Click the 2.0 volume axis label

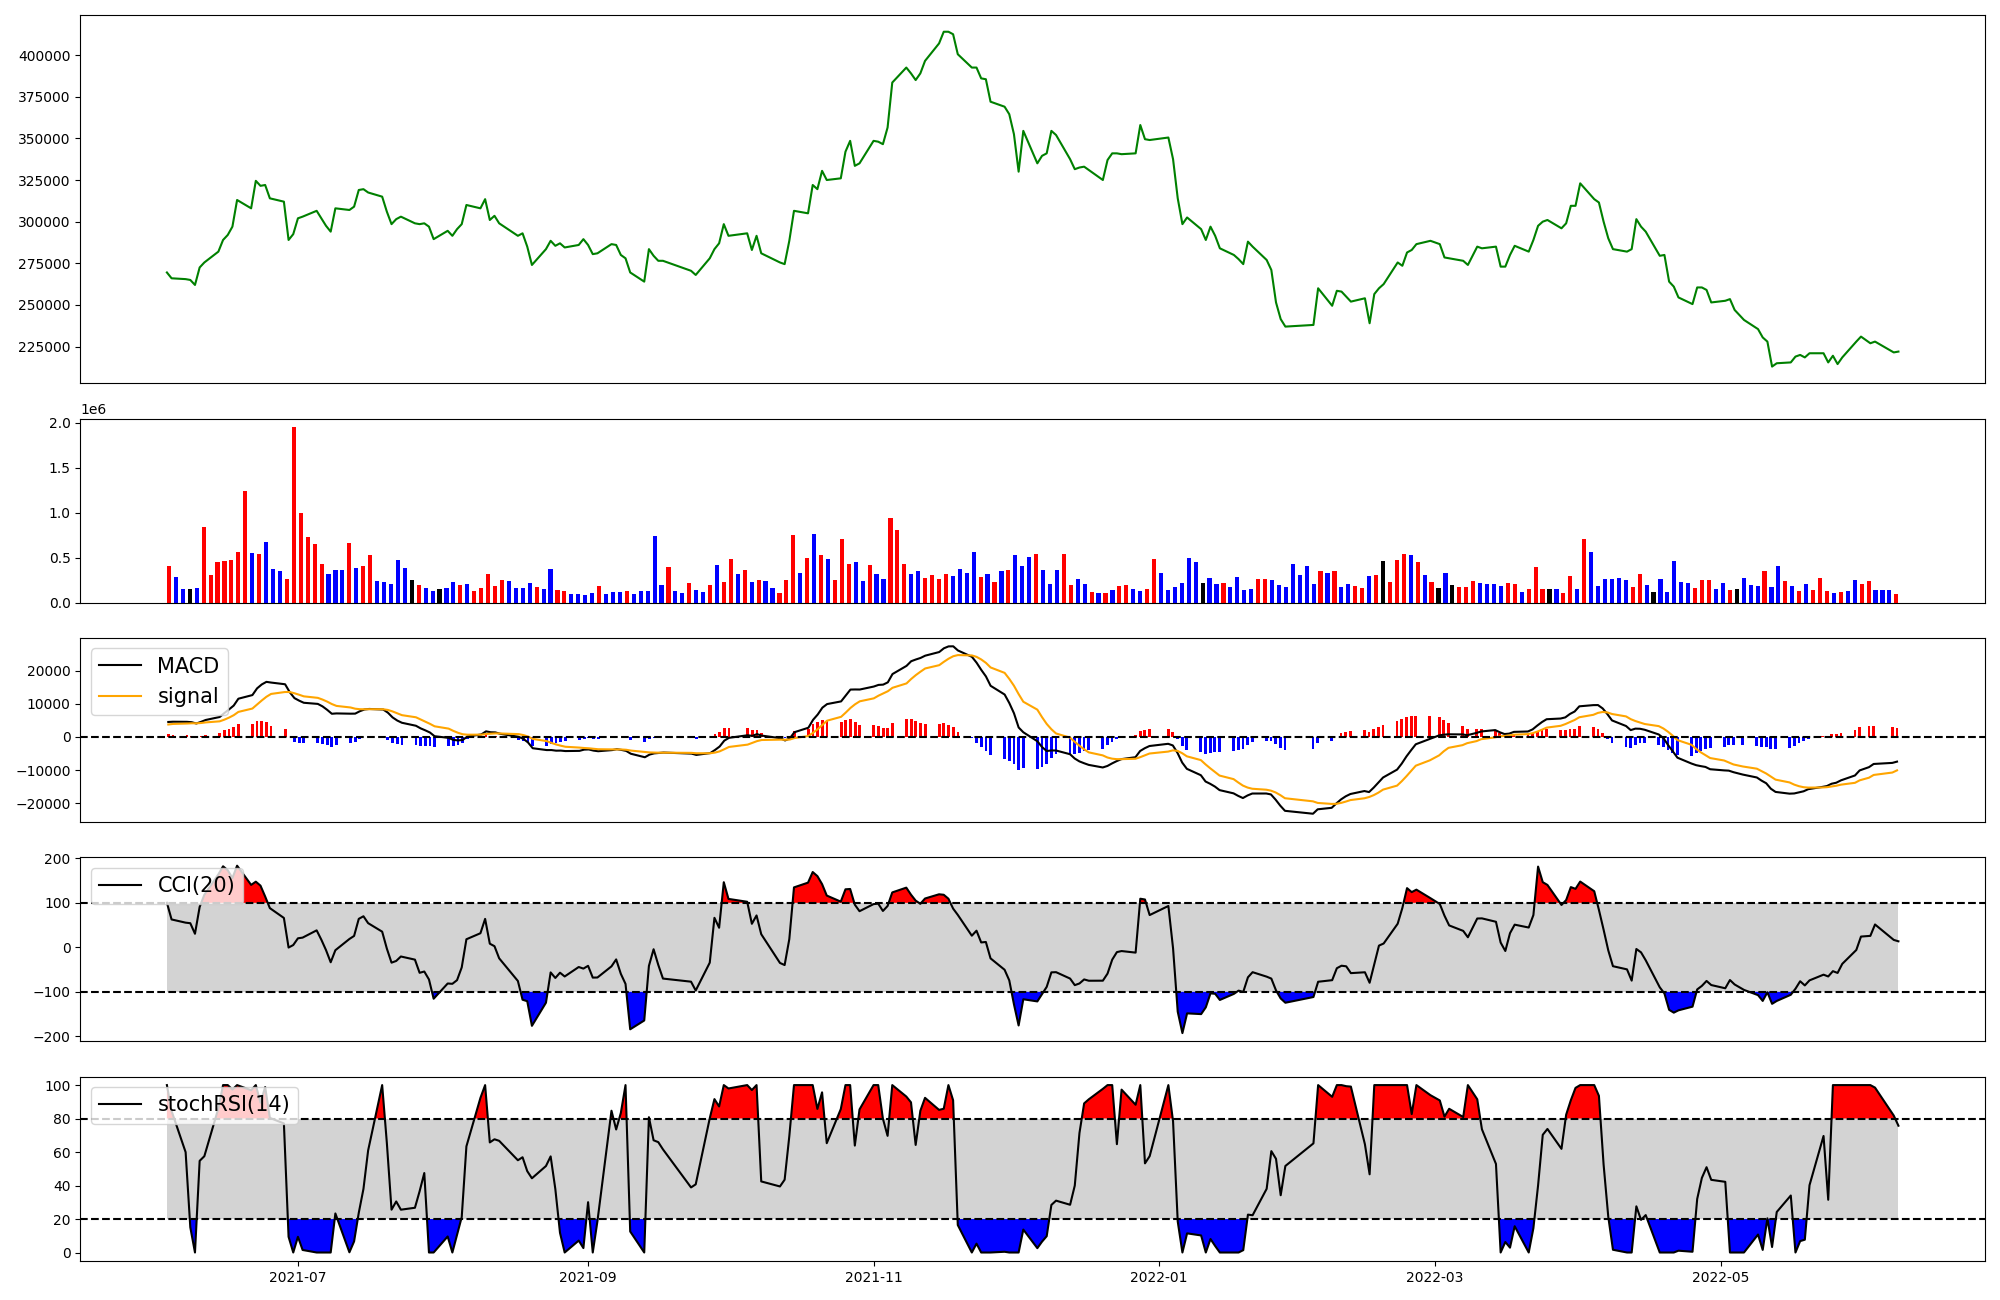(60, 424)
